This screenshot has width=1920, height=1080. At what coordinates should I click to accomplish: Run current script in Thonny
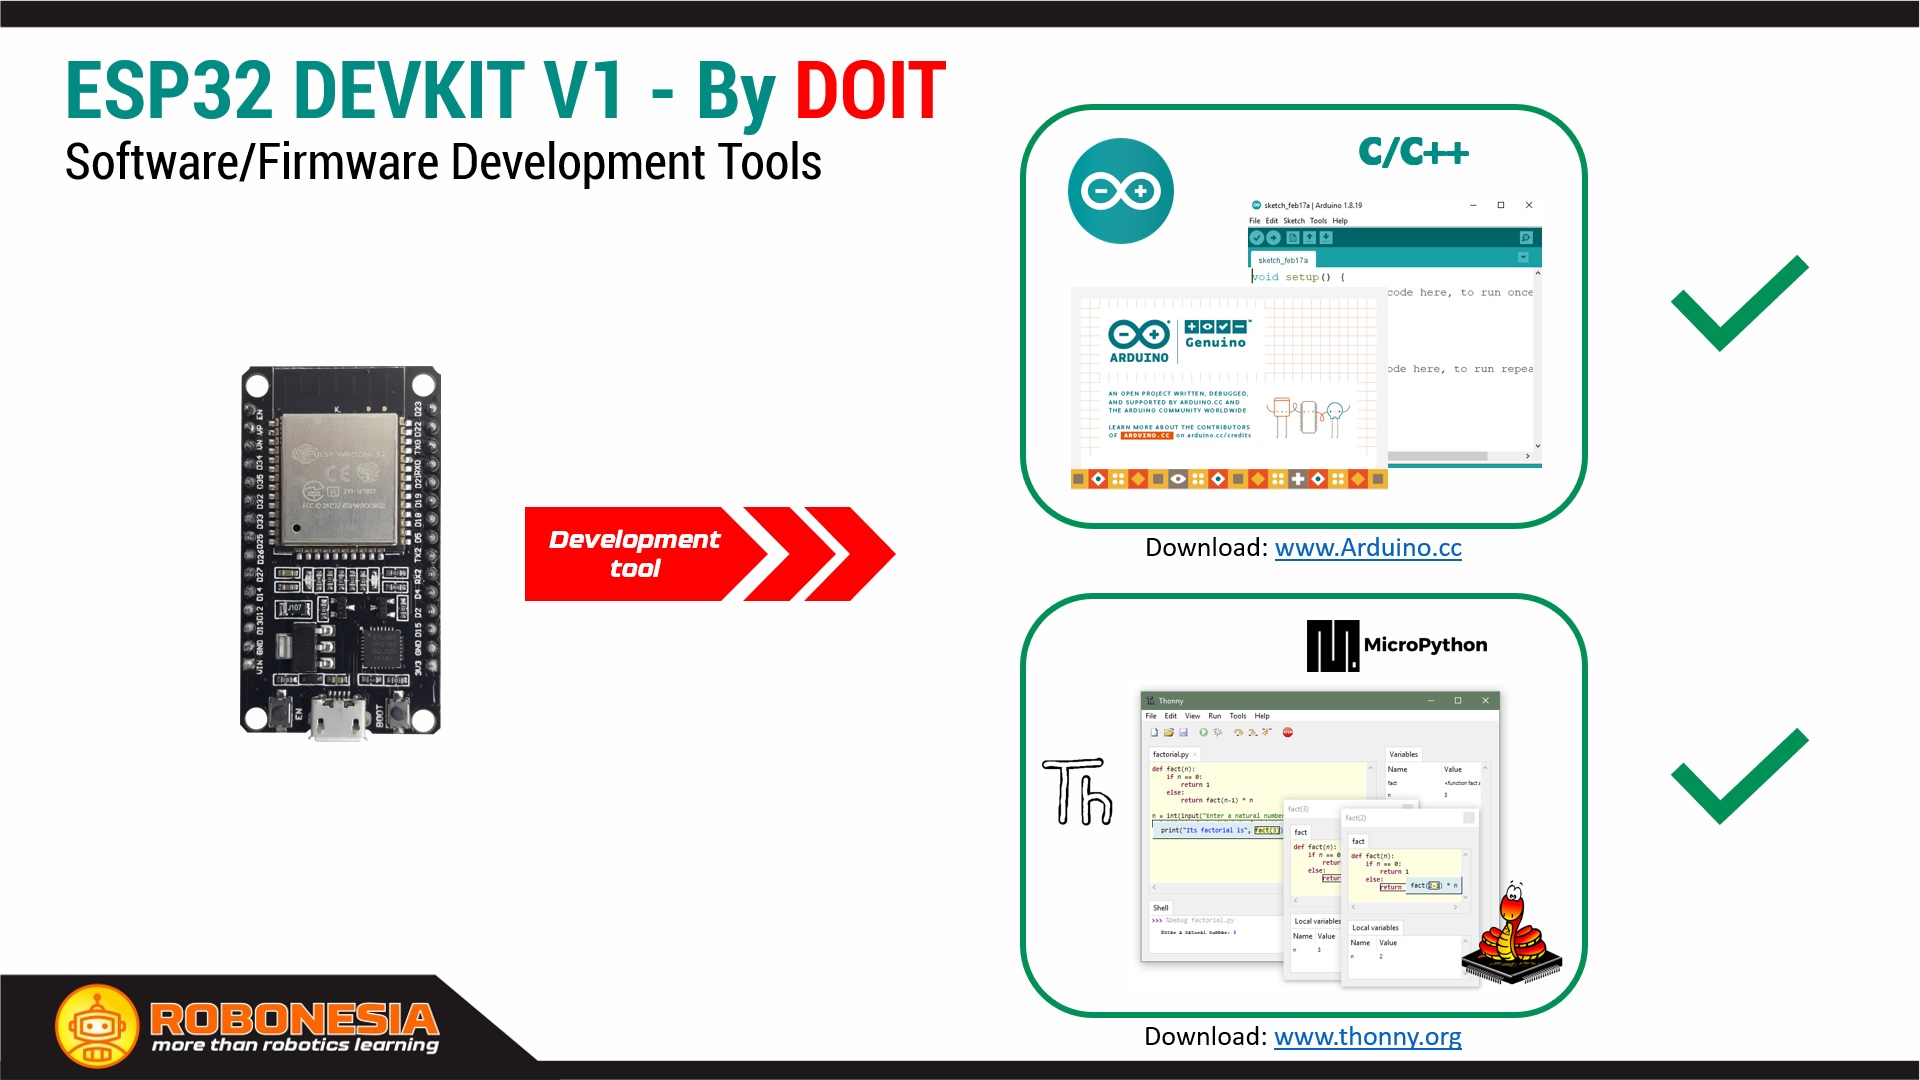point(1204,732)
